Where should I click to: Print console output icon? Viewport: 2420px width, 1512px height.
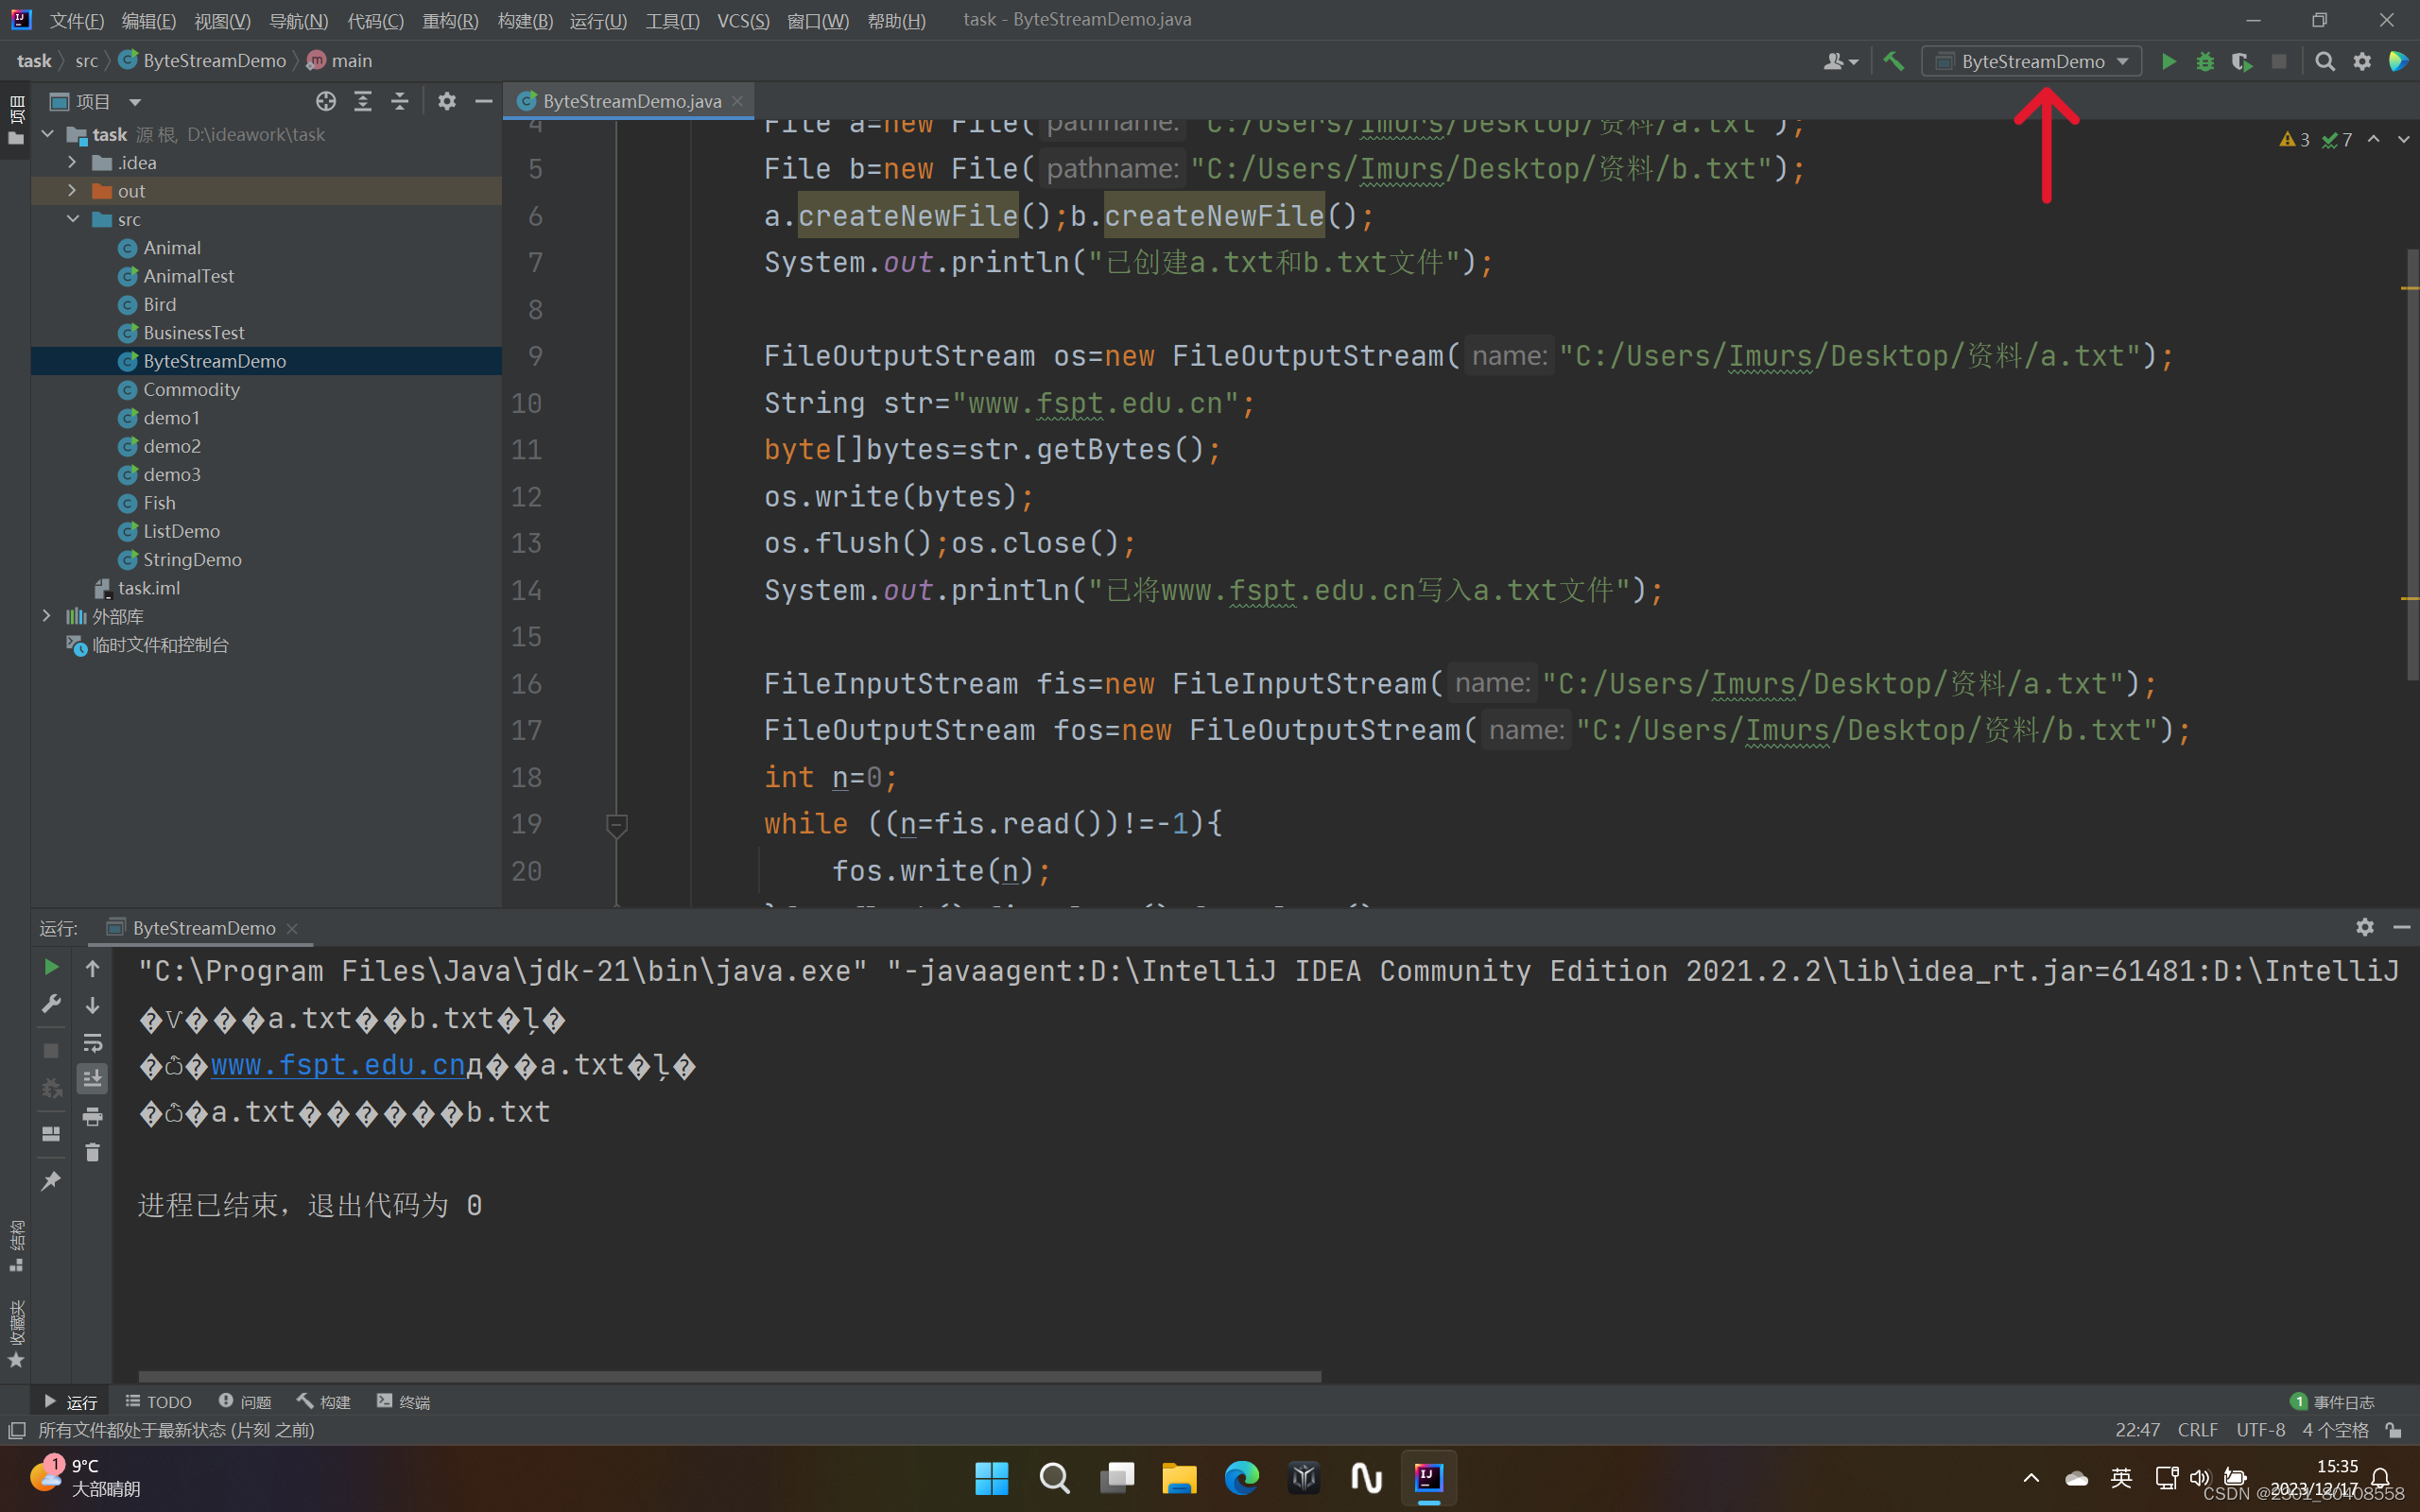[x=92, y=1116]
